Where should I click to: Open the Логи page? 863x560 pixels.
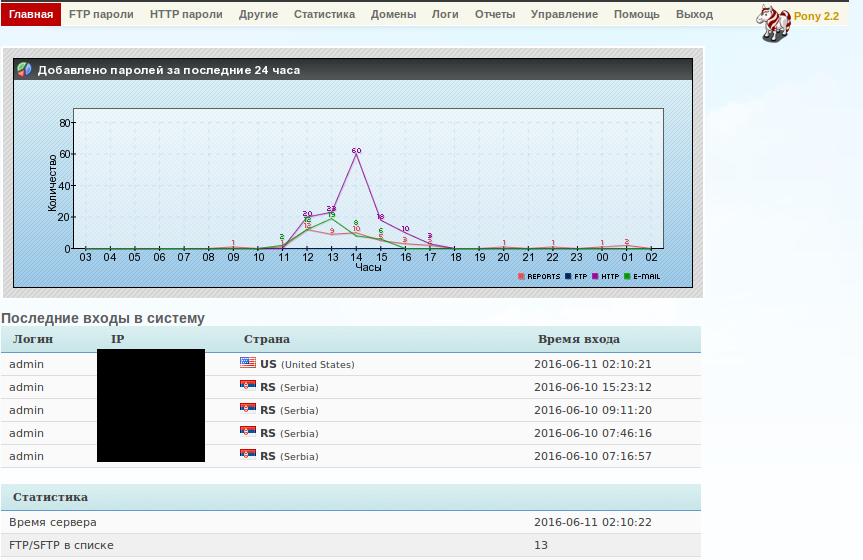tap(445, 14)
